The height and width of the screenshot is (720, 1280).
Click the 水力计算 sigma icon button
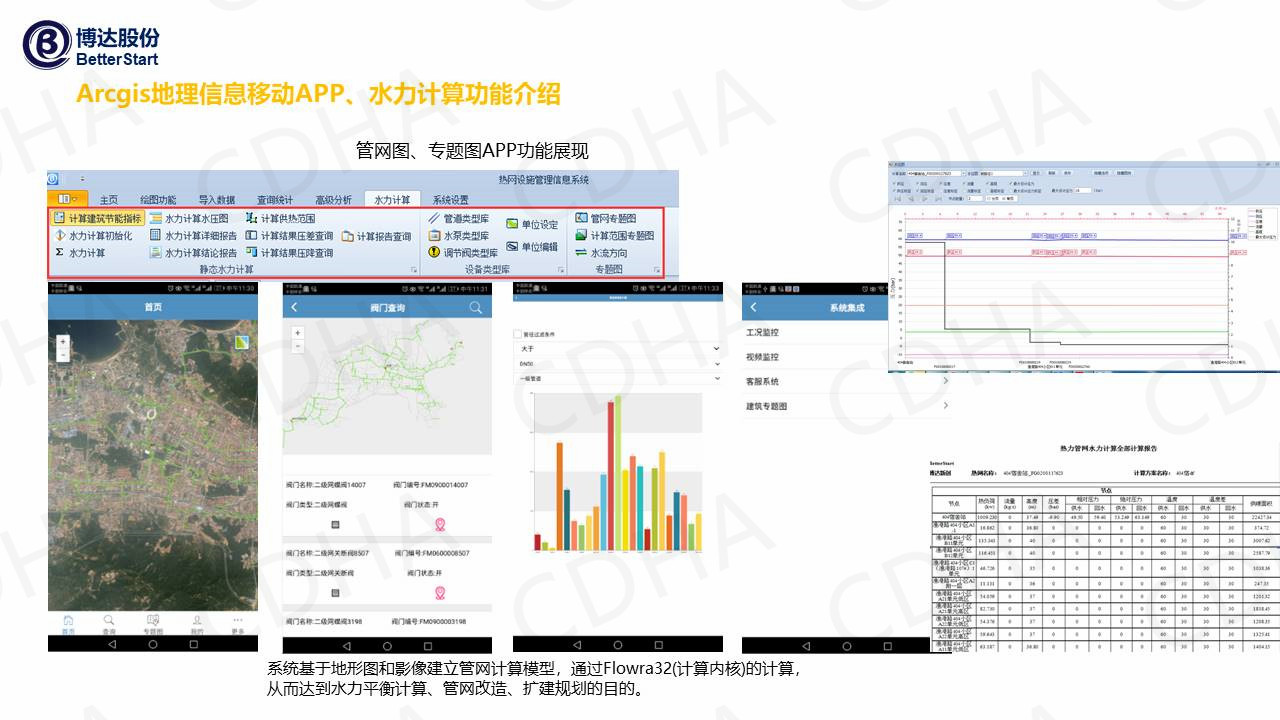pos(60,253)
